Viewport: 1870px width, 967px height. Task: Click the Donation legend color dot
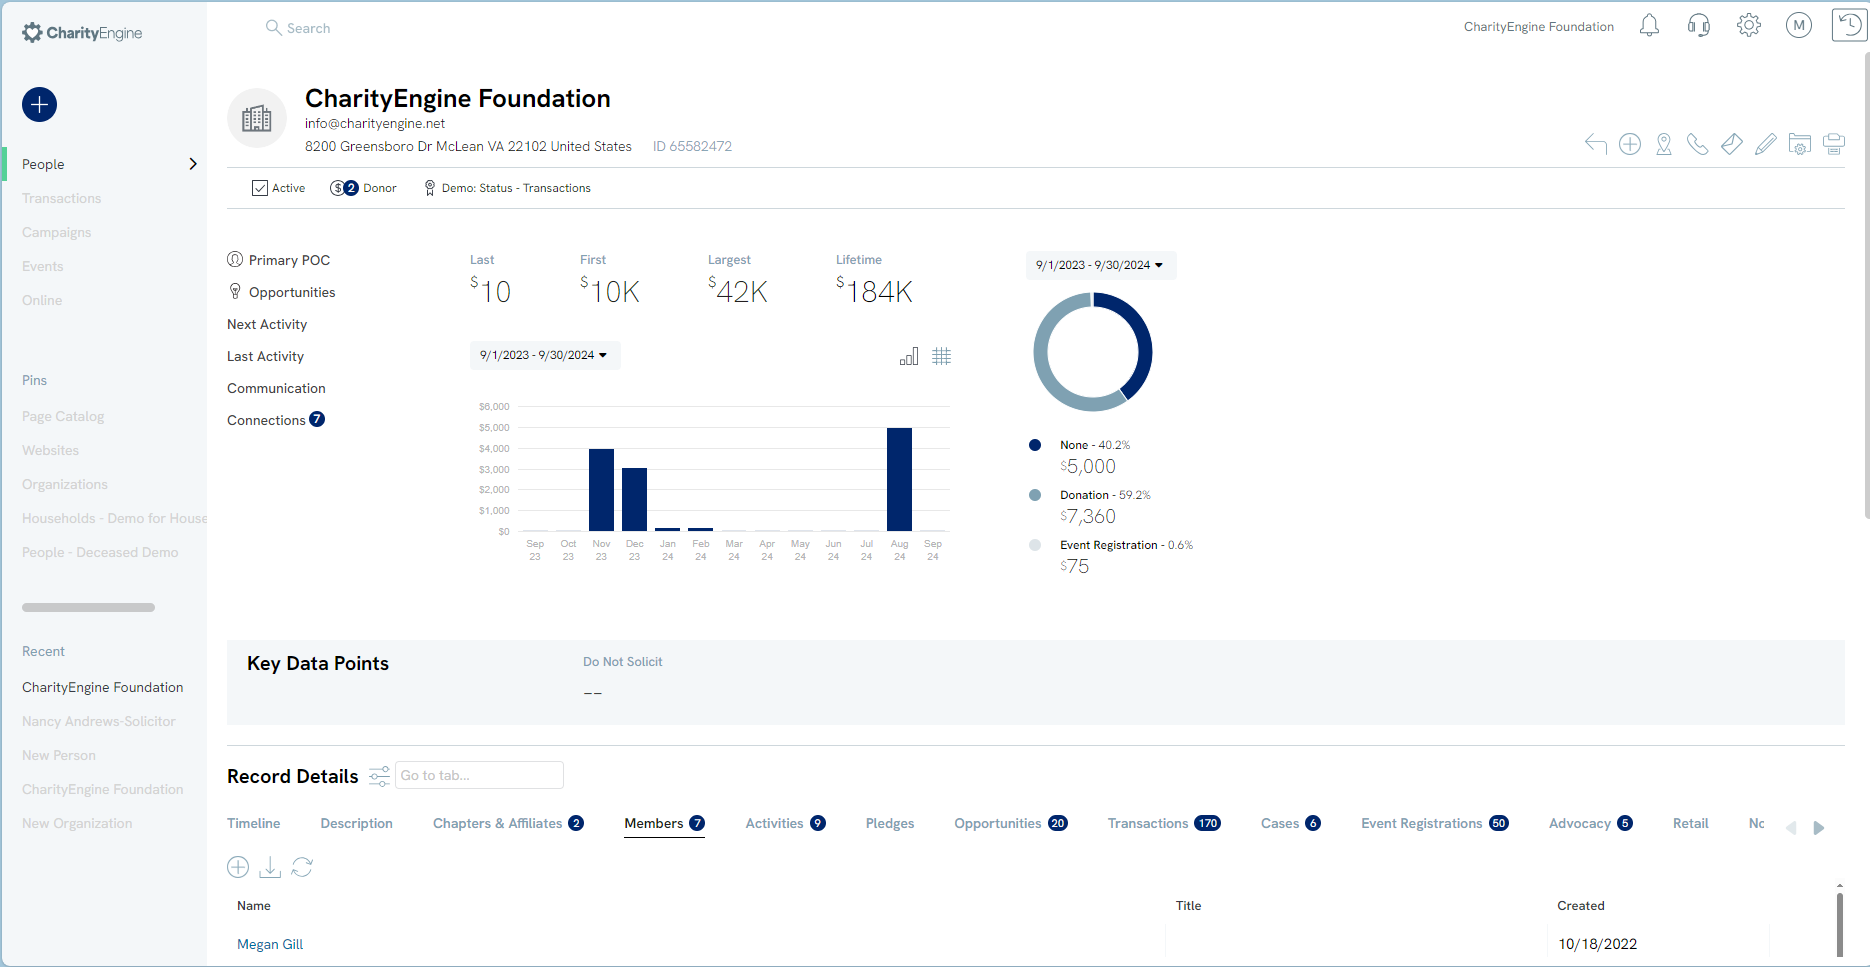pos(1035,495)
